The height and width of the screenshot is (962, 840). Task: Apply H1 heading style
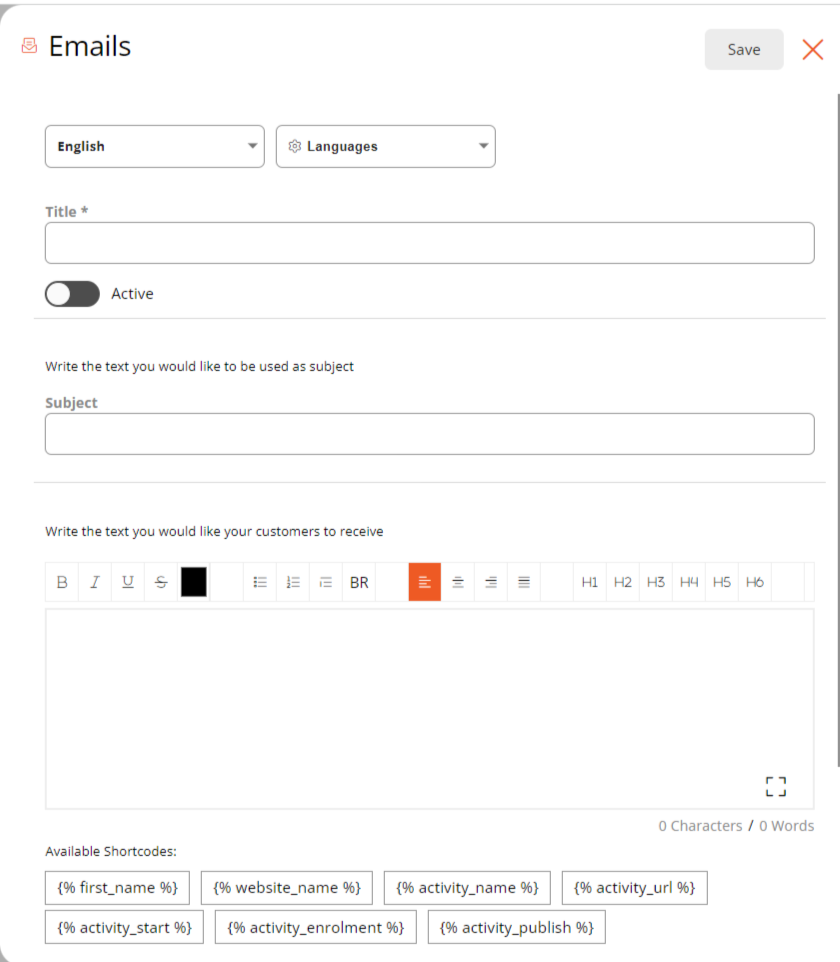pos(590,582)
